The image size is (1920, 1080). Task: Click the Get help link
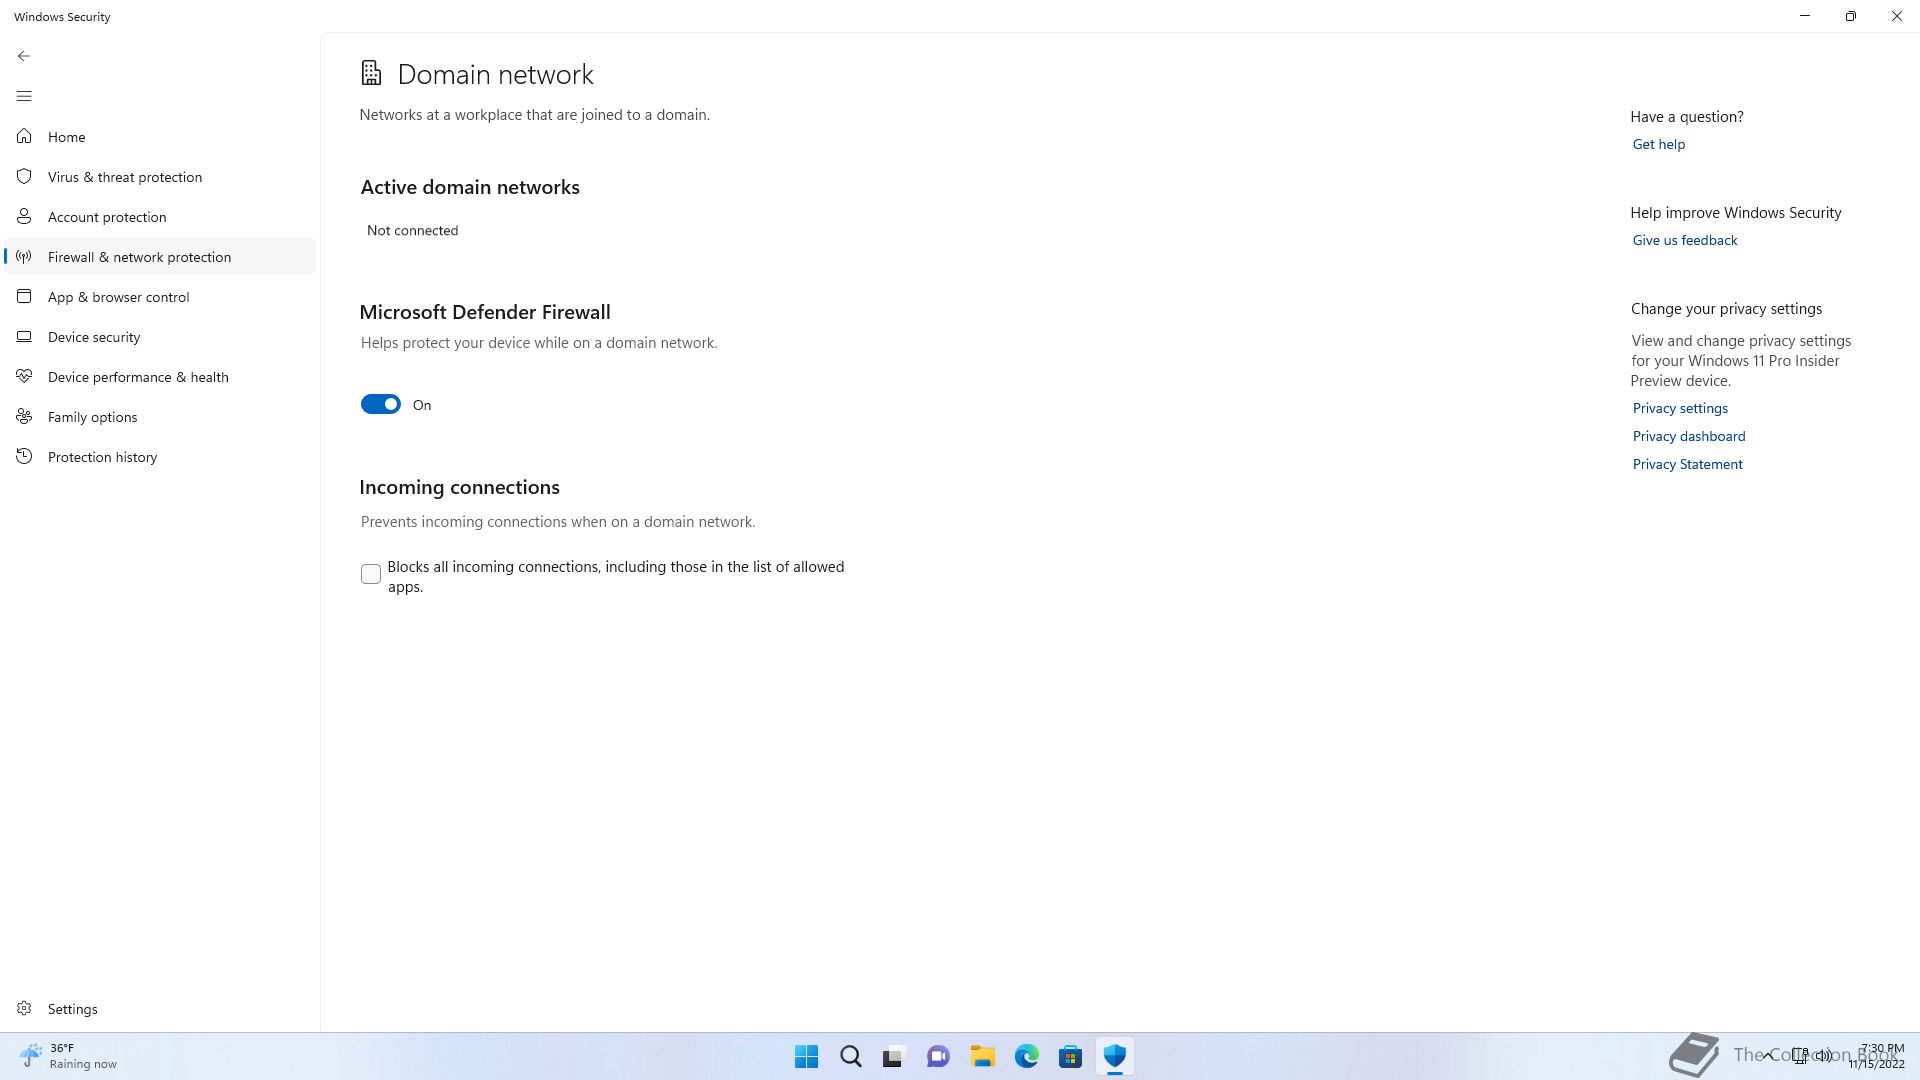[x=1658, y=144]
